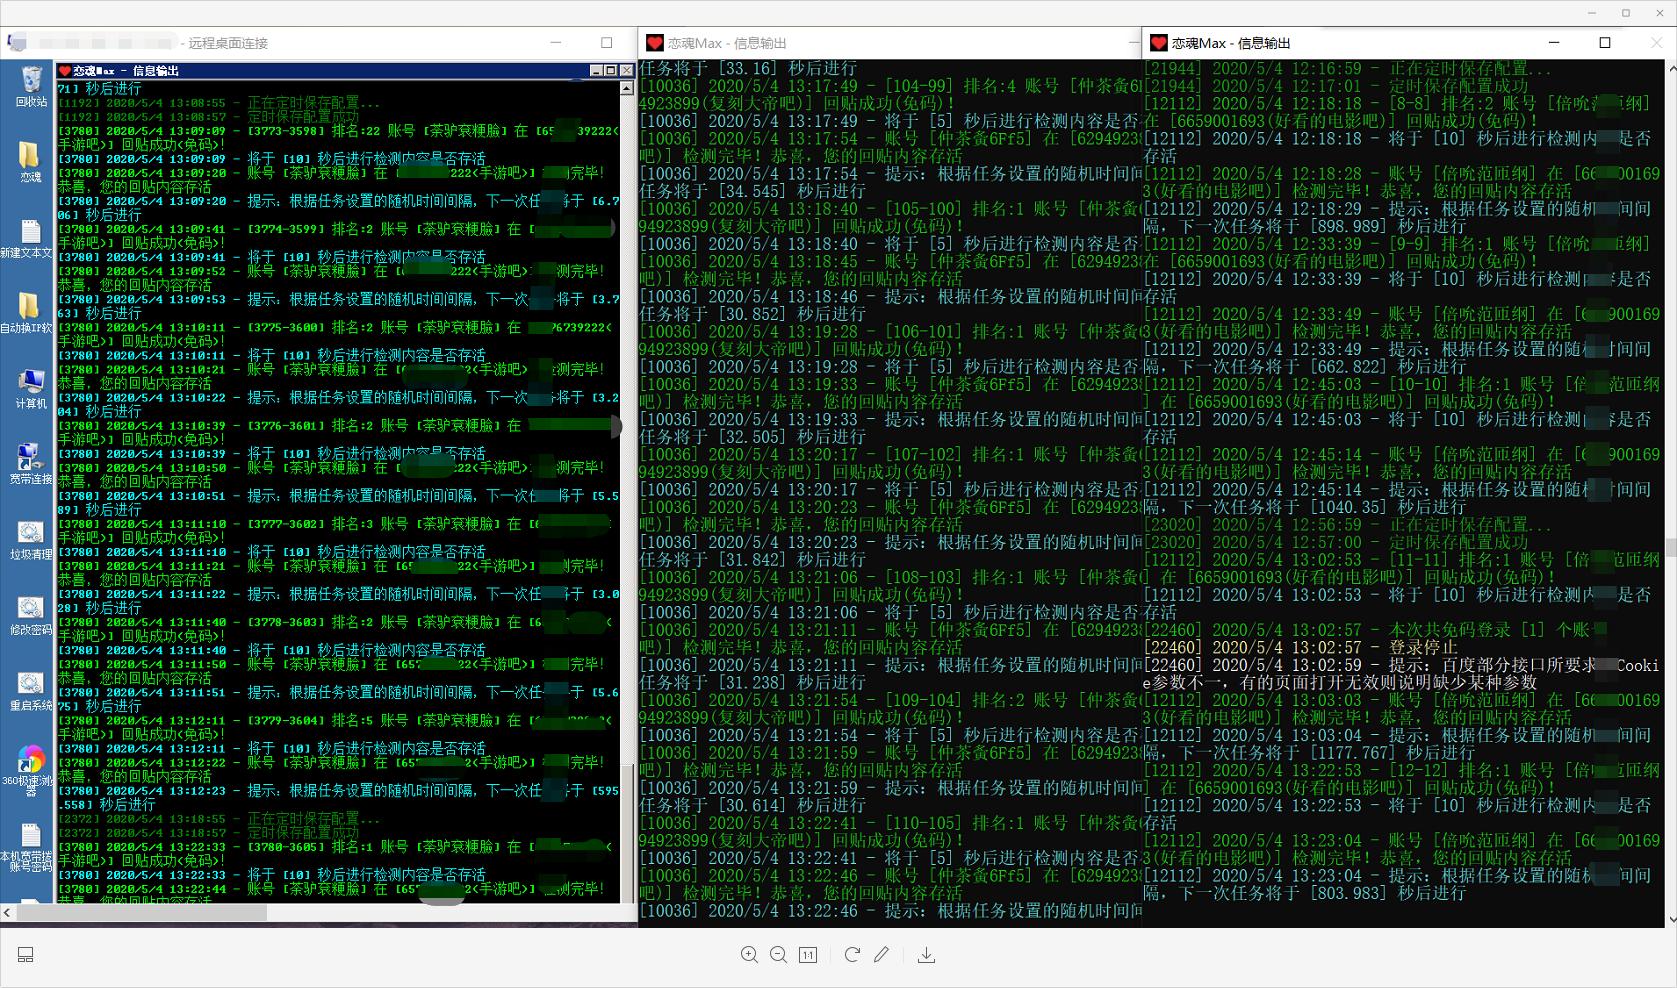
Task: Click the thumbnail layout icon at bottom left
Action: tap(26, 955)
